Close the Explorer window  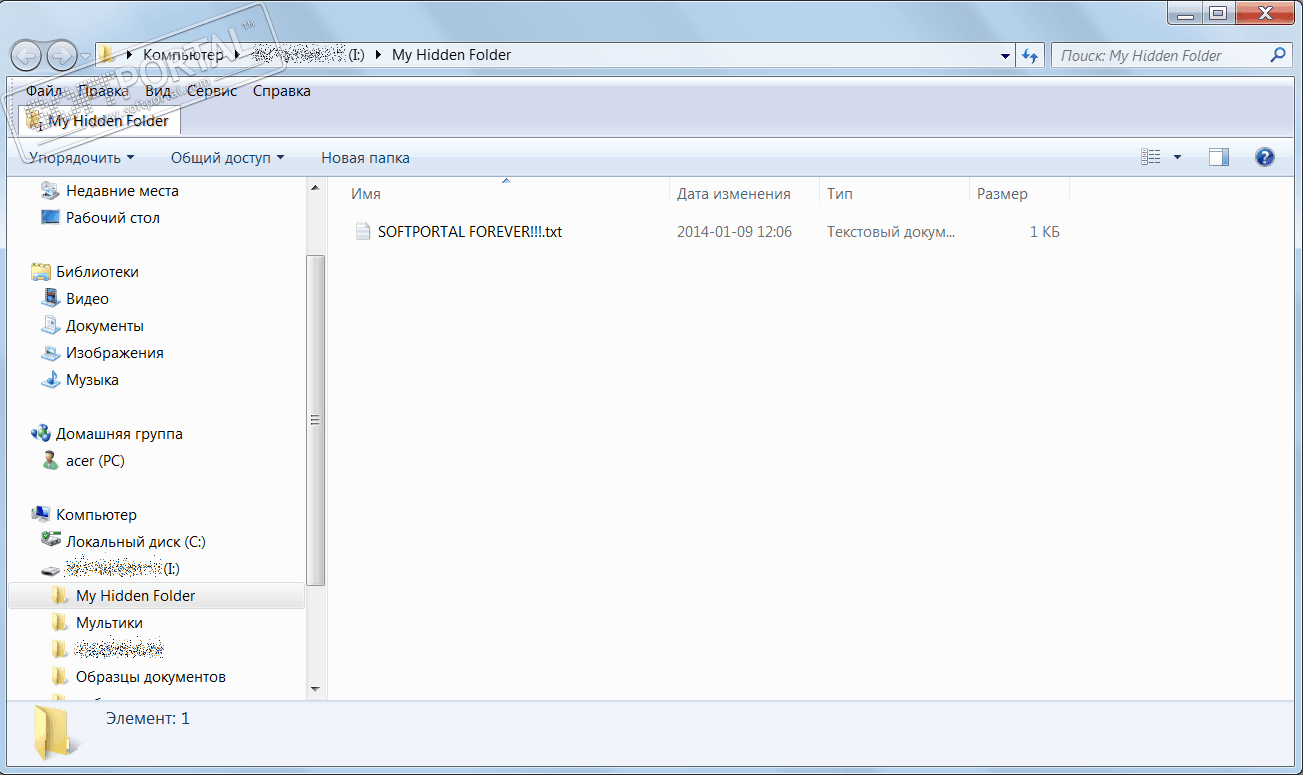pyautogui.click(x=1265, y=13)
